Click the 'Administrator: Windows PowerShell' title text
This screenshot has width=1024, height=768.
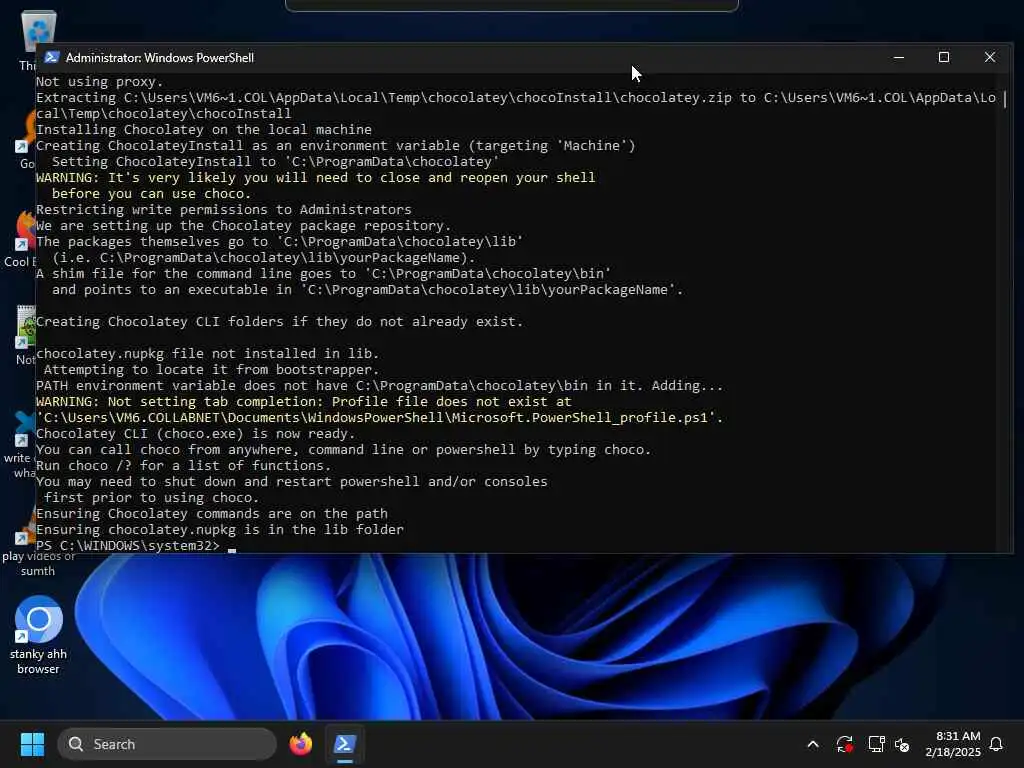coord(160,57)
